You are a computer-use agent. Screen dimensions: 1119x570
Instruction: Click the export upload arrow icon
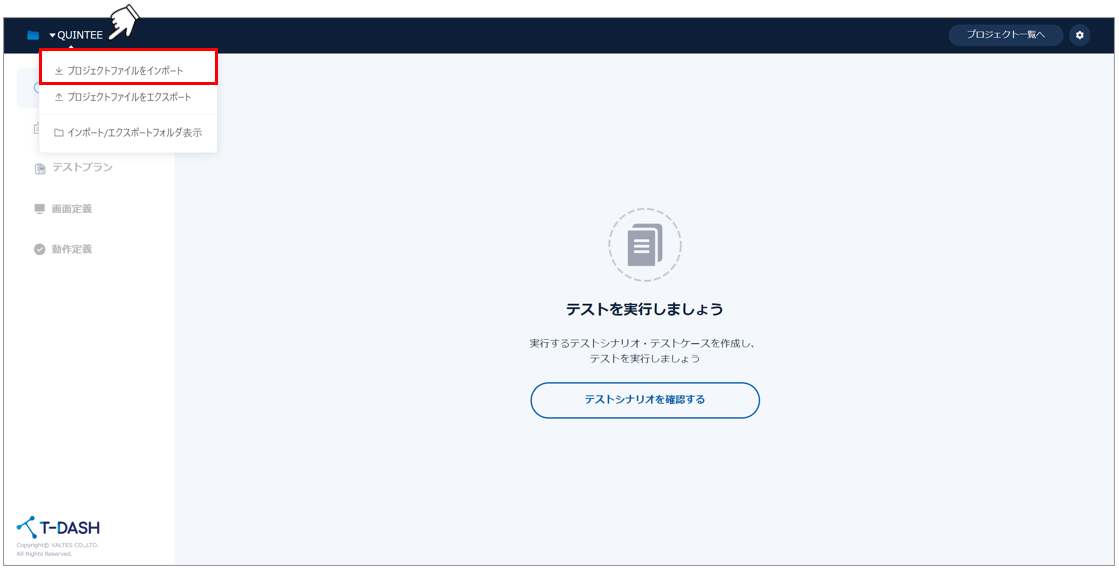pyautogui.click(x=58, y=97)
